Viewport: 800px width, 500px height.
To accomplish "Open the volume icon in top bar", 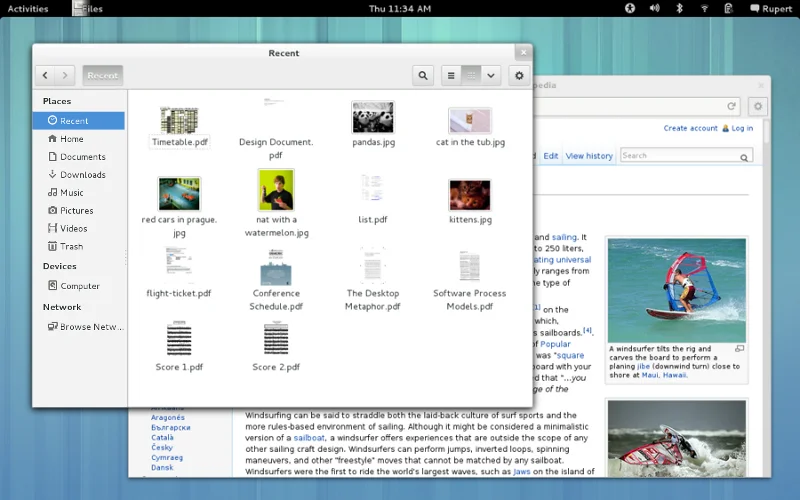I will [655, 8].
